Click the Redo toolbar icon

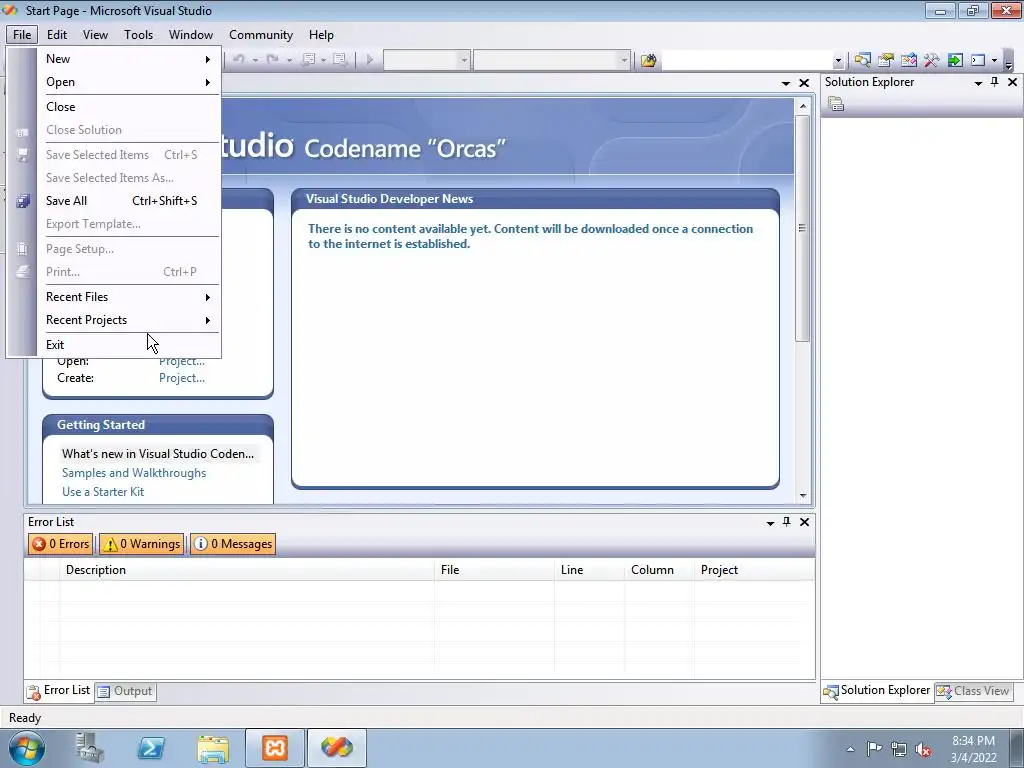click(x=272, y=60)
